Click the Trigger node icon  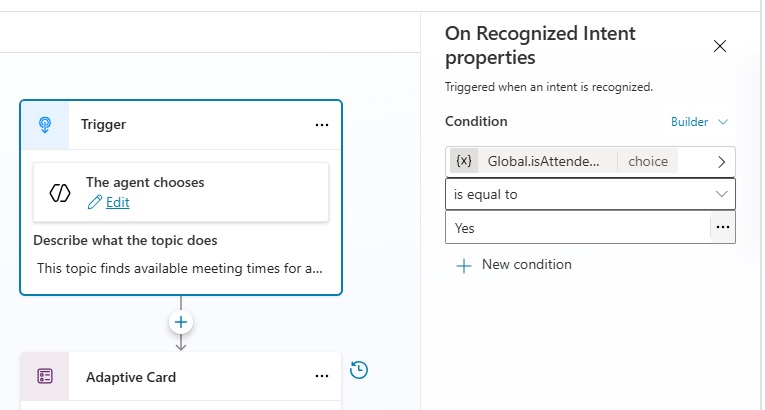[x=45, y=125]
